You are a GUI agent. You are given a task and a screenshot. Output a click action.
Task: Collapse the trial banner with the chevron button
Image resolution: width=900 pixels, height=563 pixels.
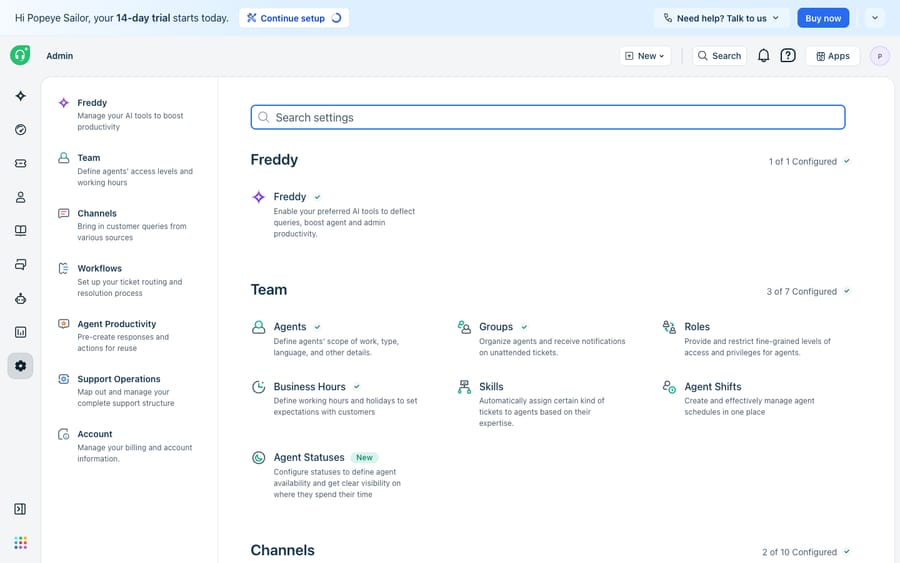[875, 18]
